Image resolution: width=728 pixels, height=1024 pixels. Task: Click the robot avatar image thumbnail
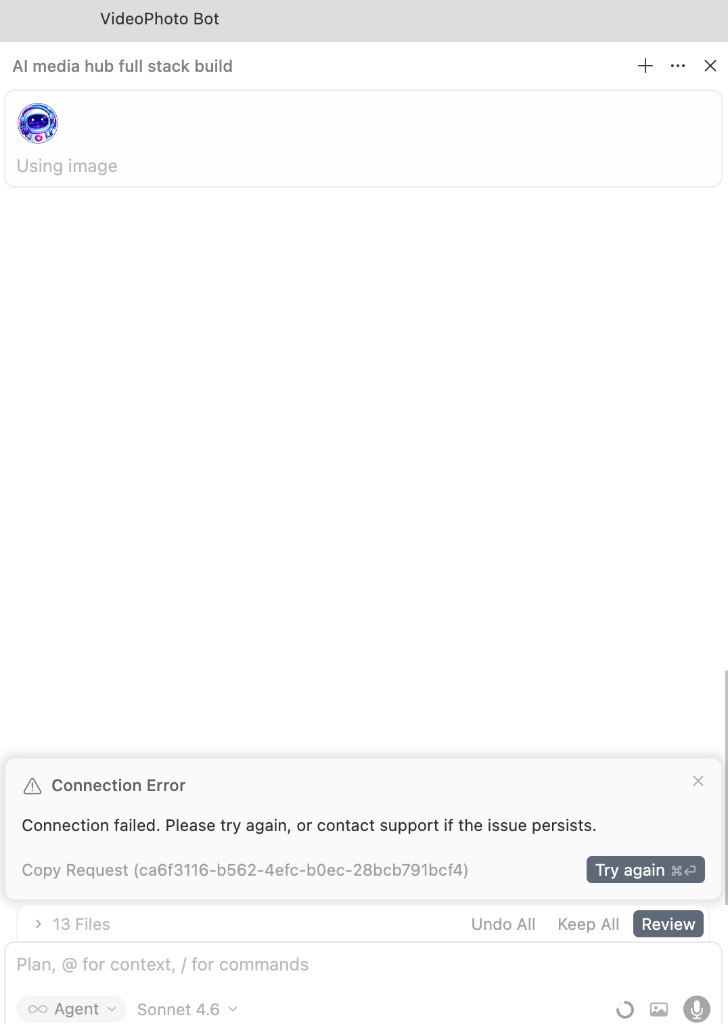coord(38,123)
